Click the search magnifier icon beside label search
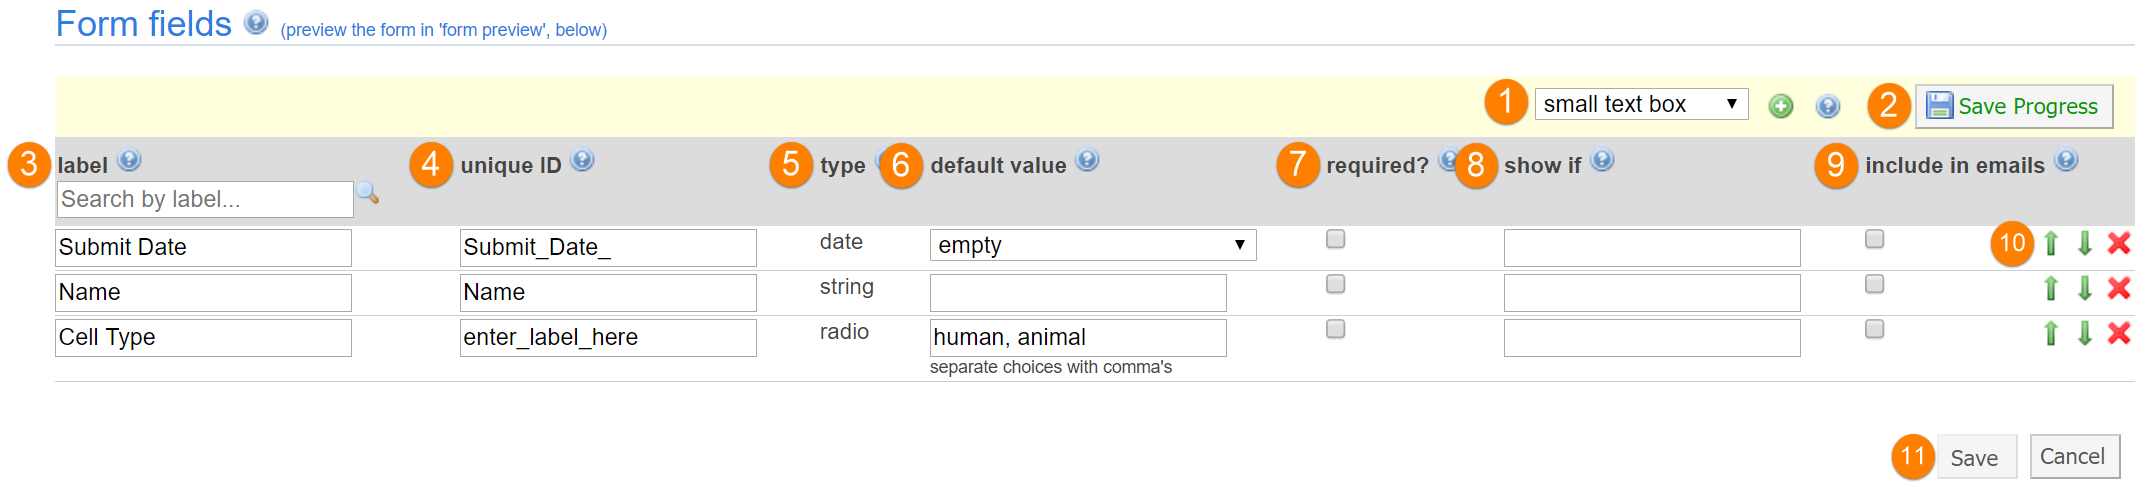Screen dimensions: 2149x490 (x=368, y=193)
